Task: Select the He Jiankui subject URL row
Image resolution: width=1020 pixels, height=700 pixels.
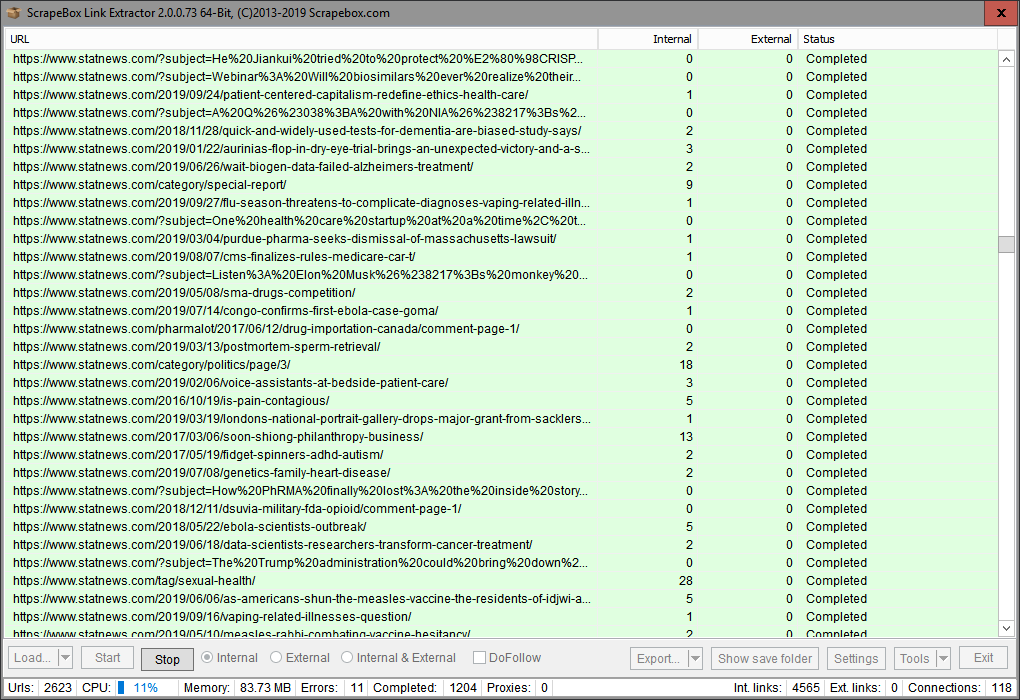Action: click(501, 59)
